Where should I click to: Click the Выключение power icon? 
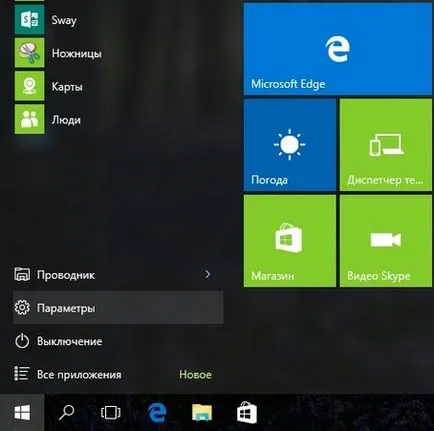(x=22, y=341)
